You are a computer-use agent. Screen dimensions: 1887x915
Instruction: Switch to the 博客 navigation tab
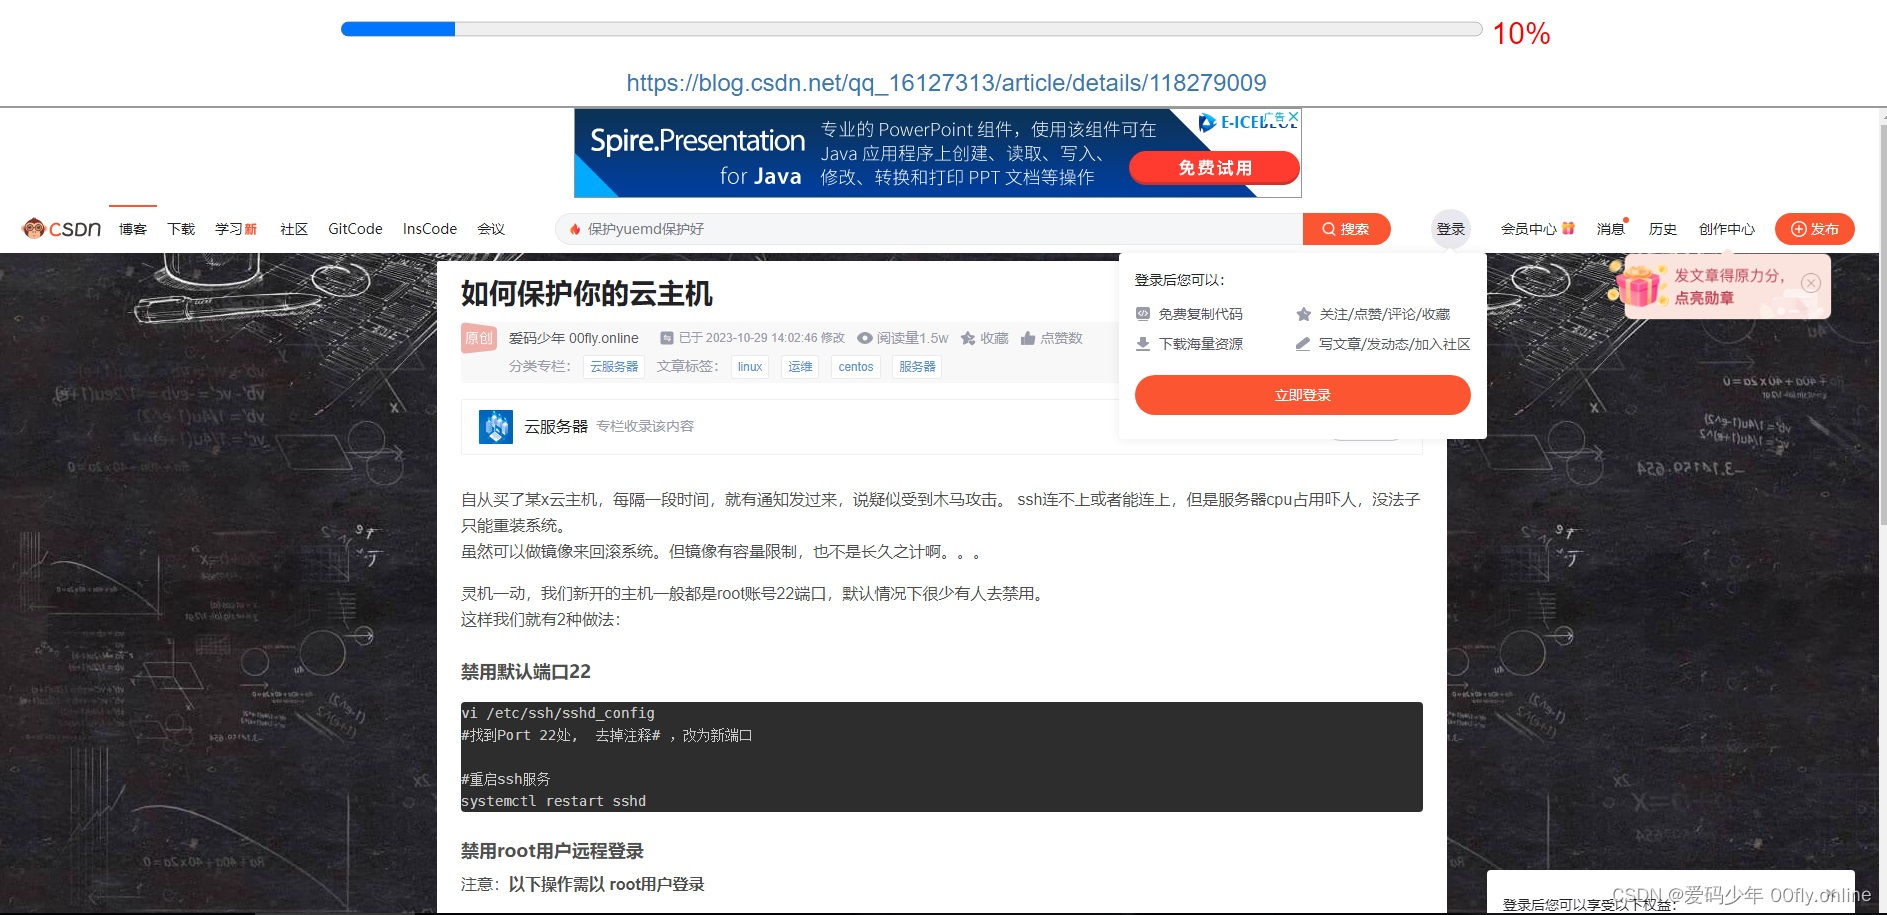(132, 228)
